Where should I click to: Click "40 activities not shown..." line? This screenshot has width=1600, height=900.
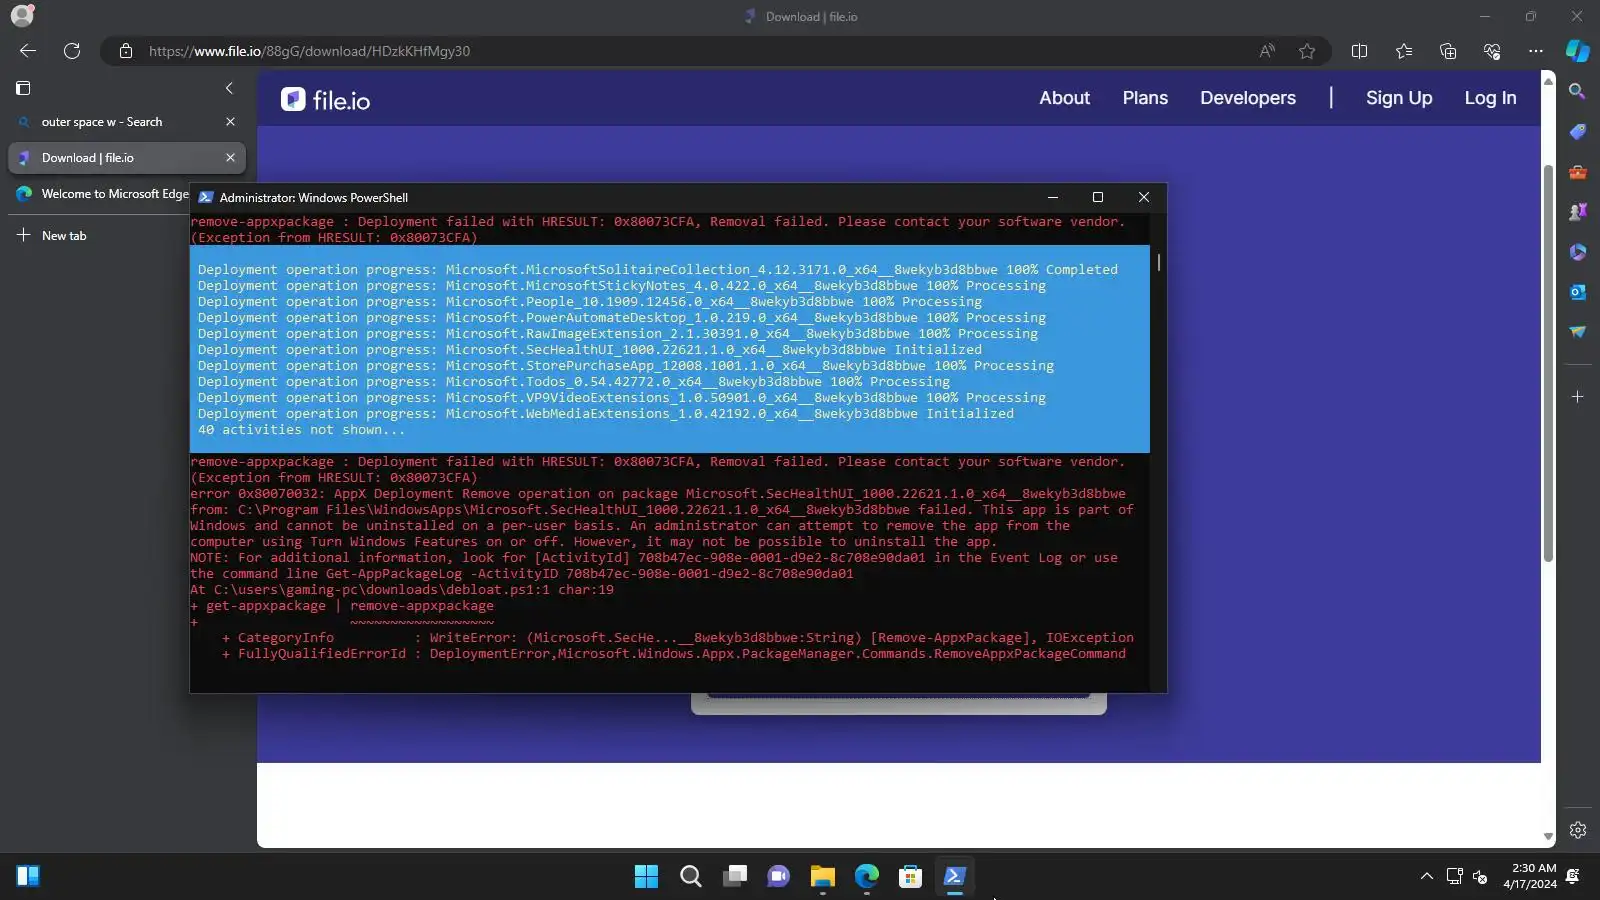[301, 430]
